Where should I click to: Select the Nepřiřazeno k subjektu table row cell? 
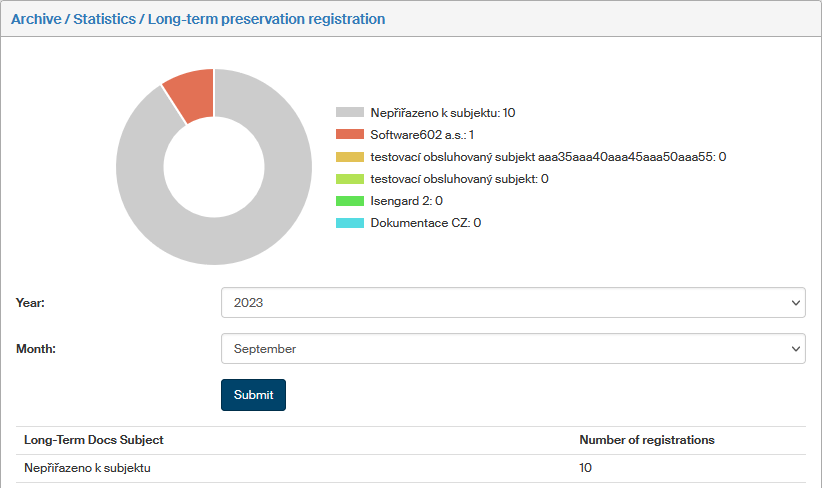pyautogui.click(x=87, y=468)
